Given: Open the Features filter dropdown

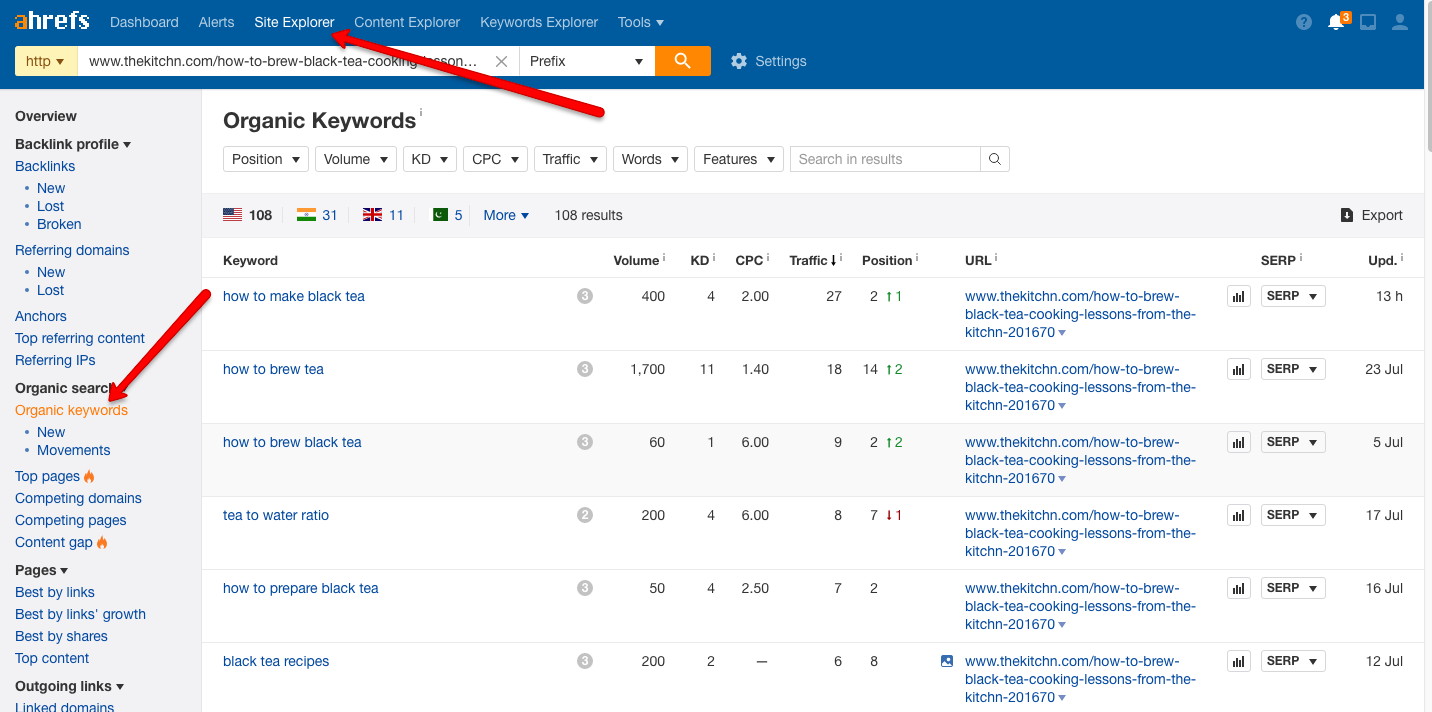Looking at the screenshot, I should coord(739,159).
